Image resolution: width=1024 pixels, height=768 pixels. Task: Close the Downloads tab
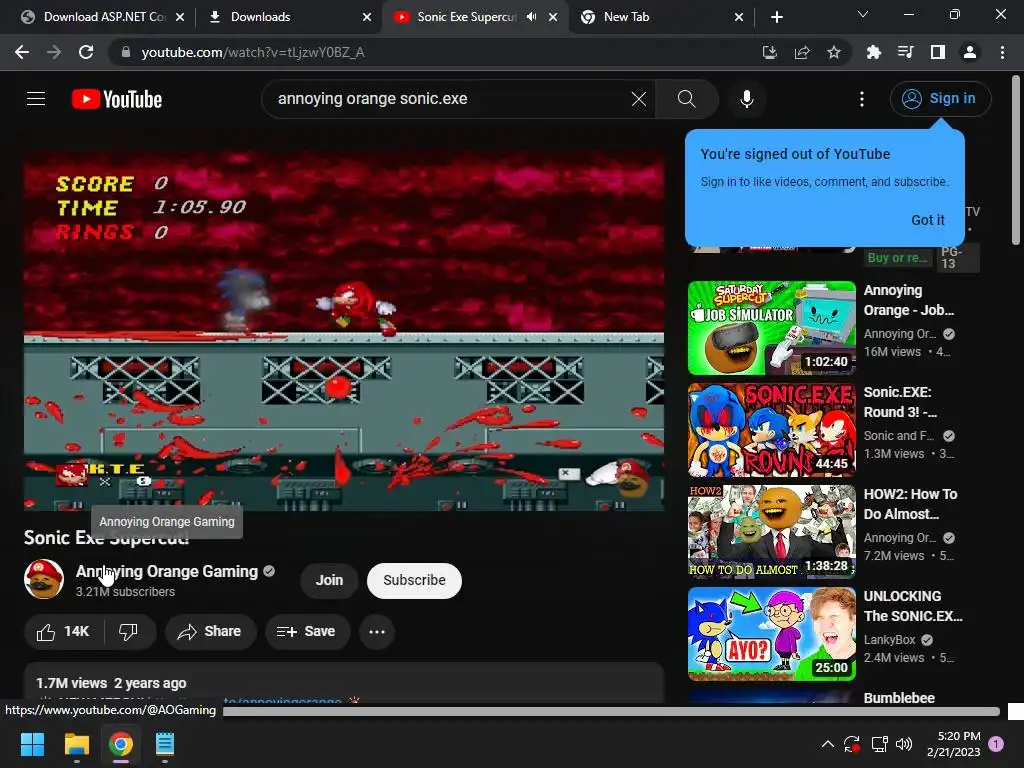(367, 17)
